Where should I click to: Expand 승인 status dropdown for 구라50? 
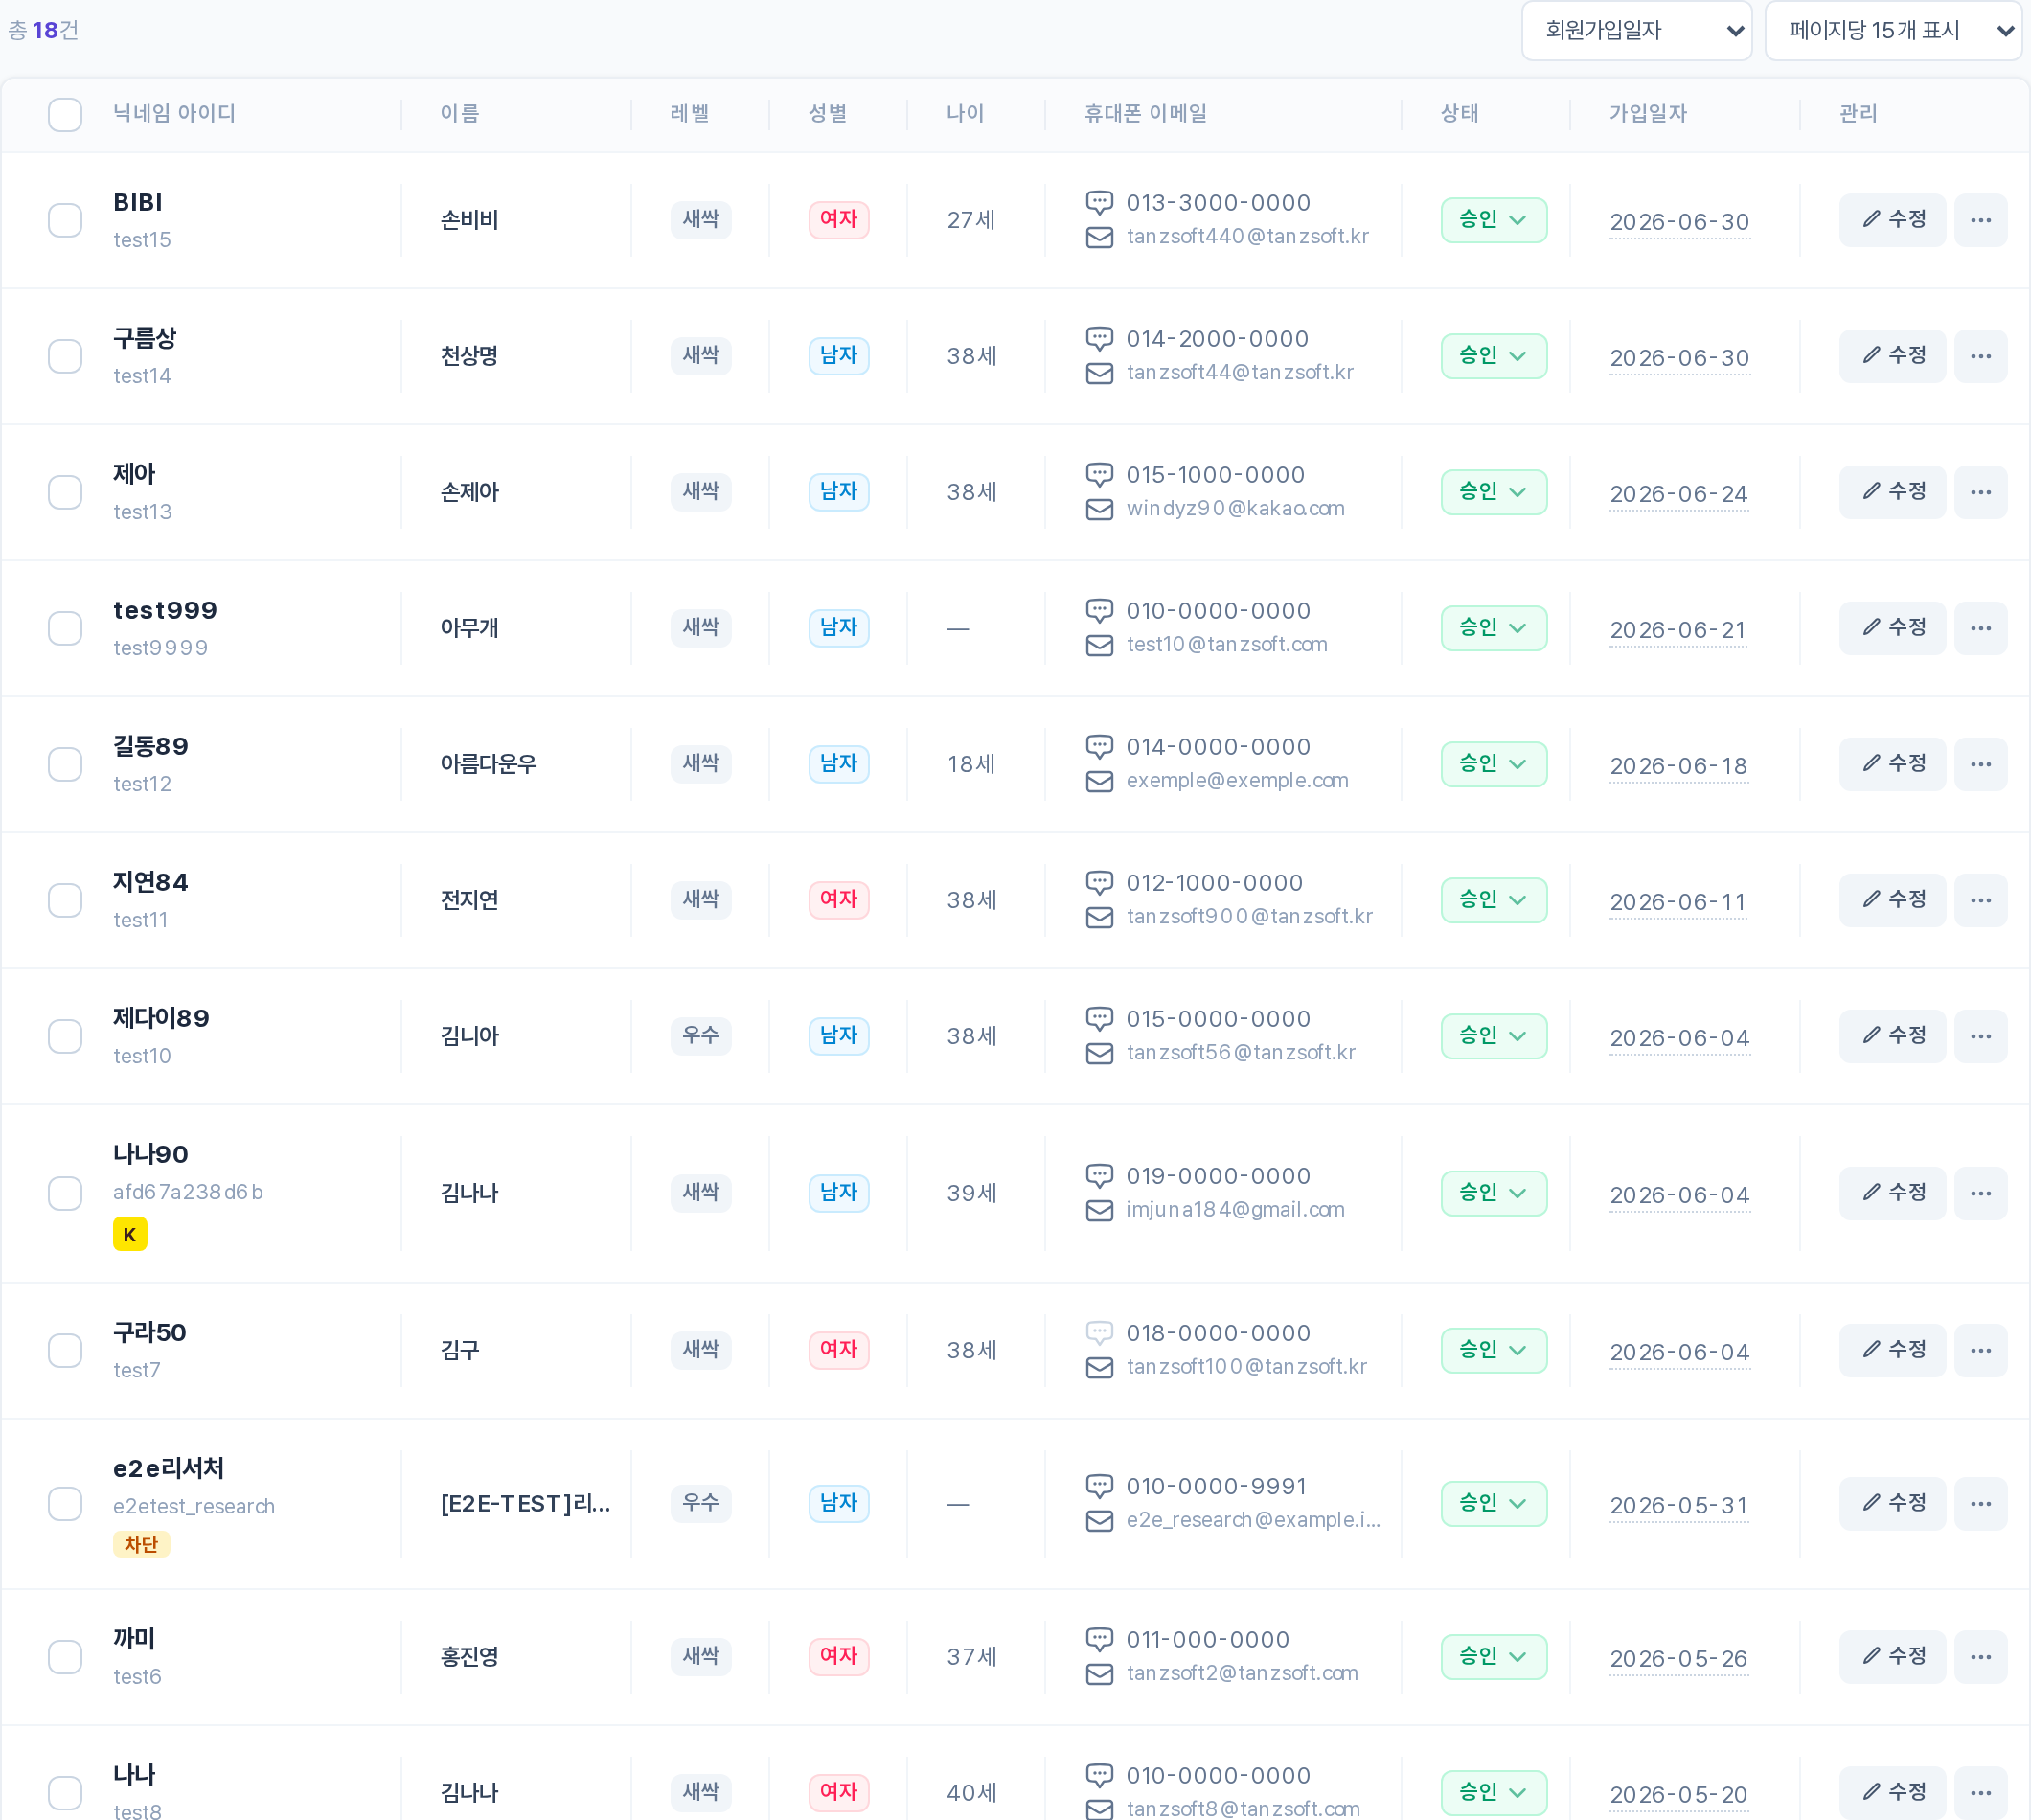pyautogui.click(x=1493, y=1350)
